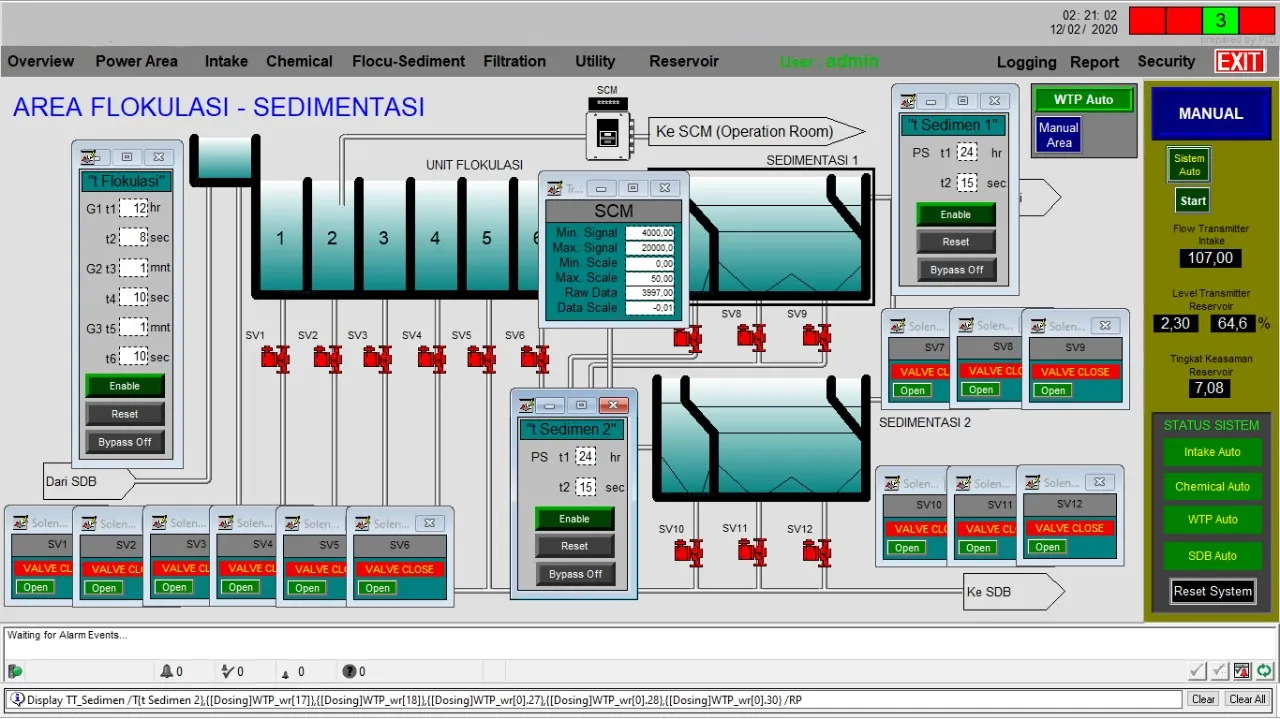Screen dimensions: 1280x719
Task: Open the Report menu
Action: tap(1095, 62)
